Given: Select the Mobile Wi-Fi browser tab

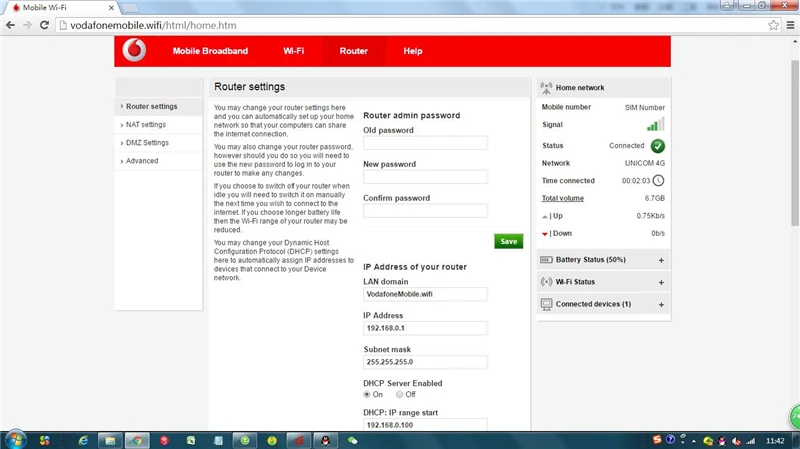Looking at the screenshot, I should tap(61, 8).
